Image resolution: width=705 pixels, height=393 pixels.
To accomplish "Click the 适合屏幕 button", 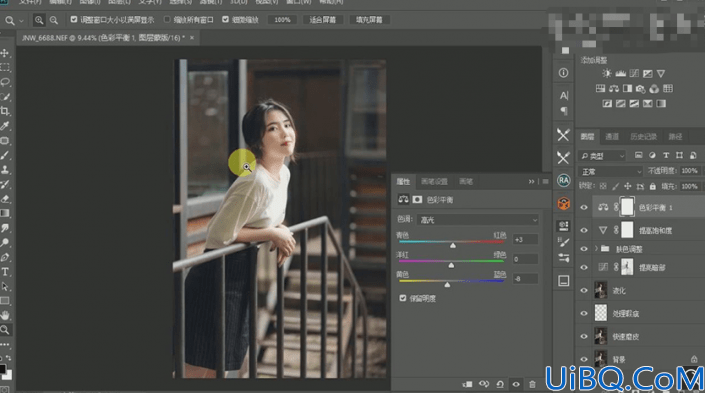I will coord(323,20).
